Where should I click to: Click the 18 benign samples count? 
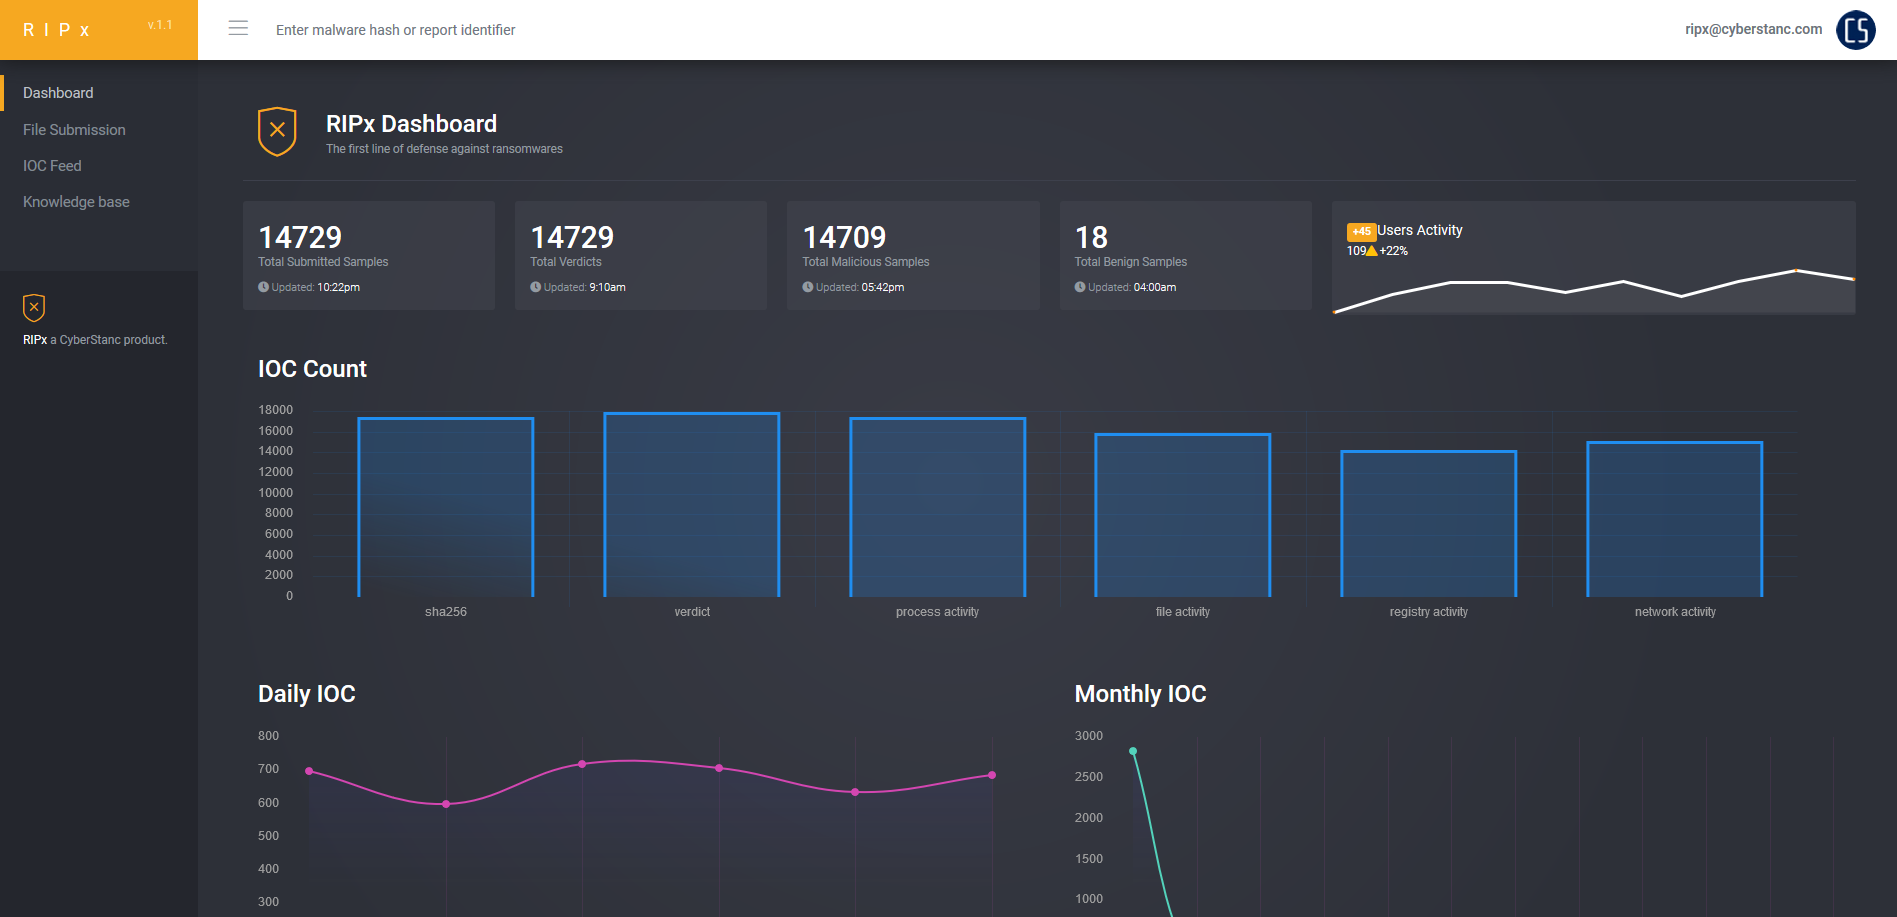pos(1091,237)
